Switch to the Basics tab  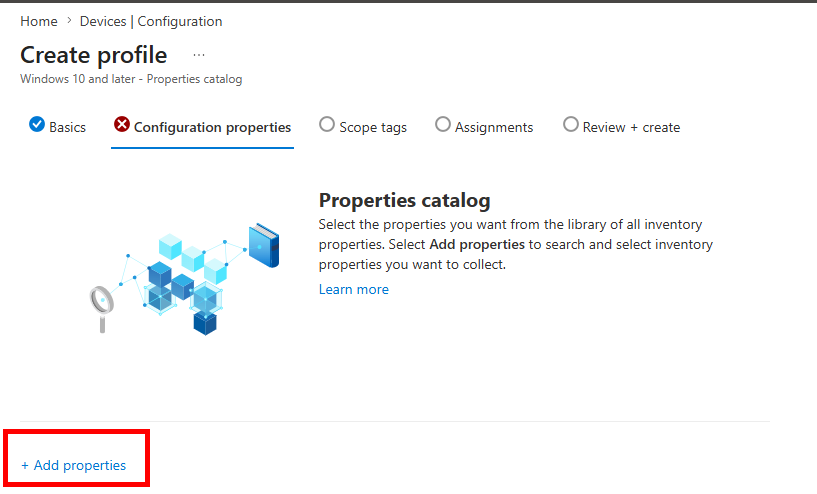[67, 127]
